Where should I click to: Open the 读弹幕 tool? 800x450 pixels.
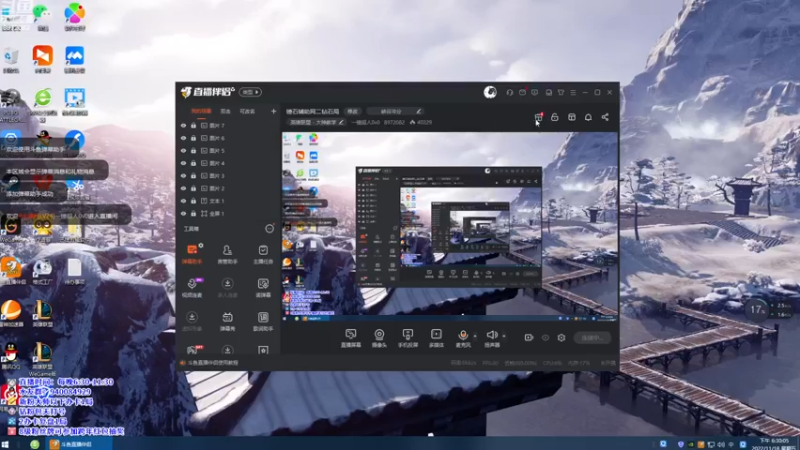point(263,287)
